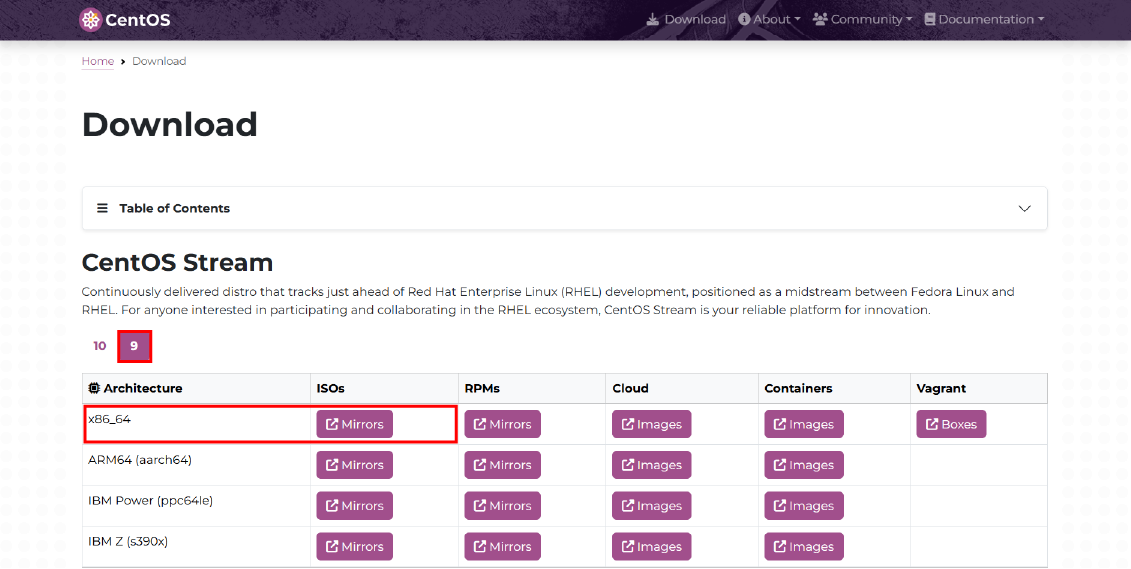Open ARM64 Cloud Images button
The width and height of the screenshot is (1131, 569).
click(x=651, y=465)
